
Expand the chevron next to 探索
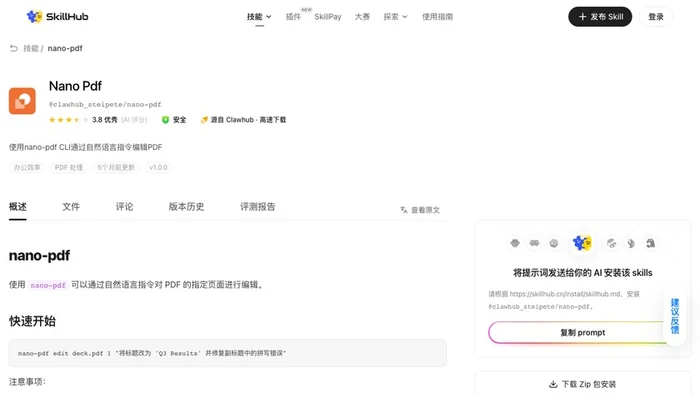coord(405,17)
